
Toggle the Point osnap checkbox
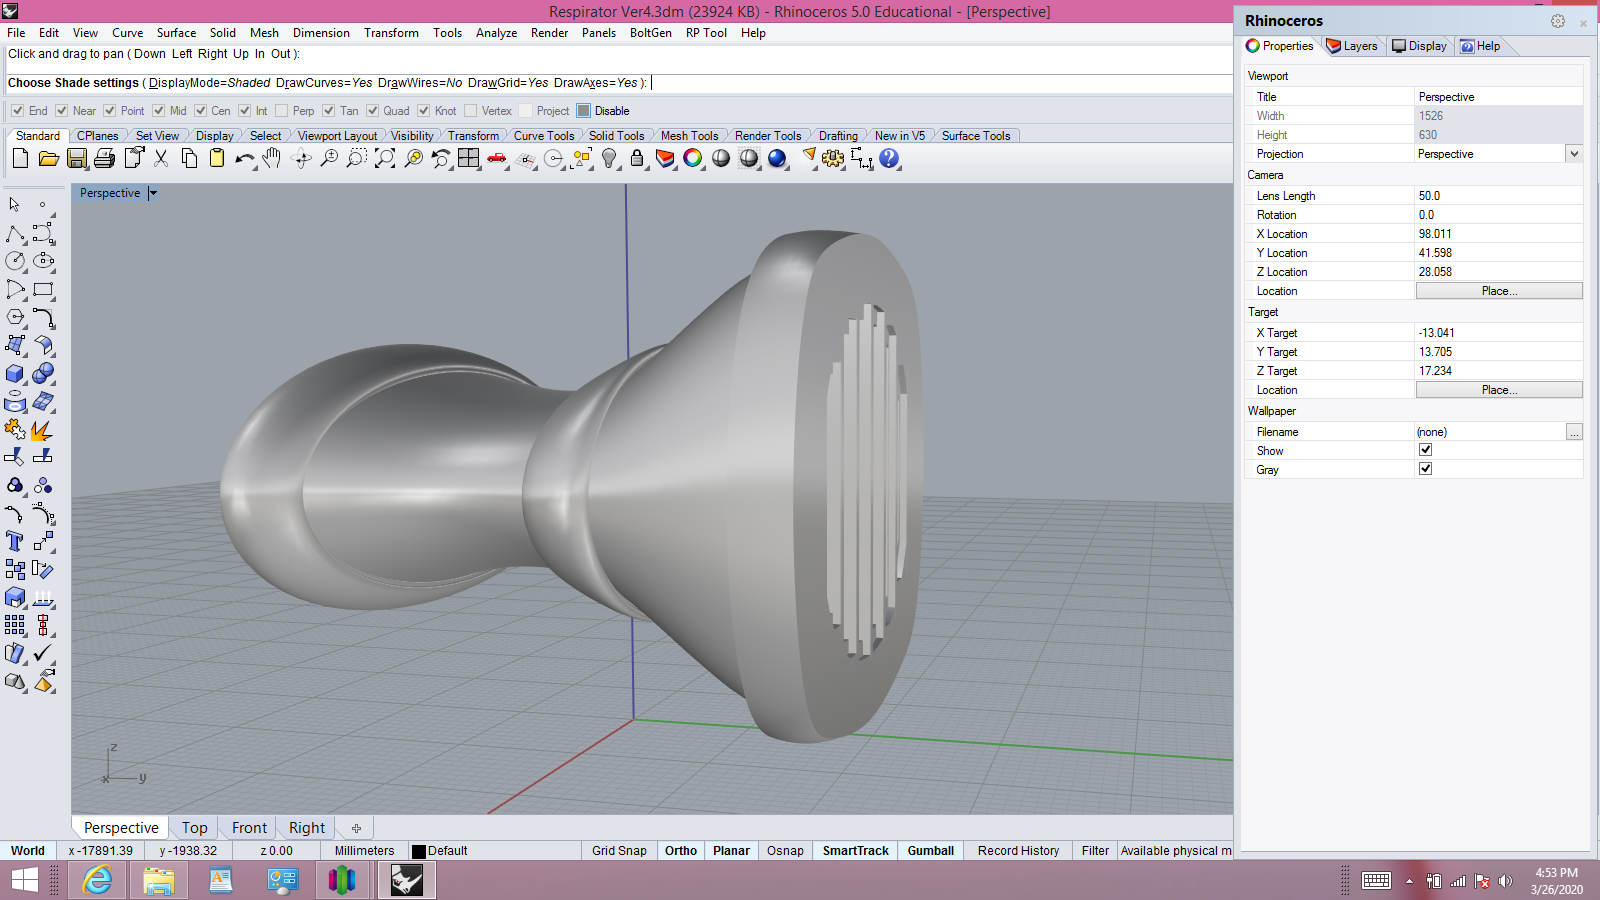110,111
